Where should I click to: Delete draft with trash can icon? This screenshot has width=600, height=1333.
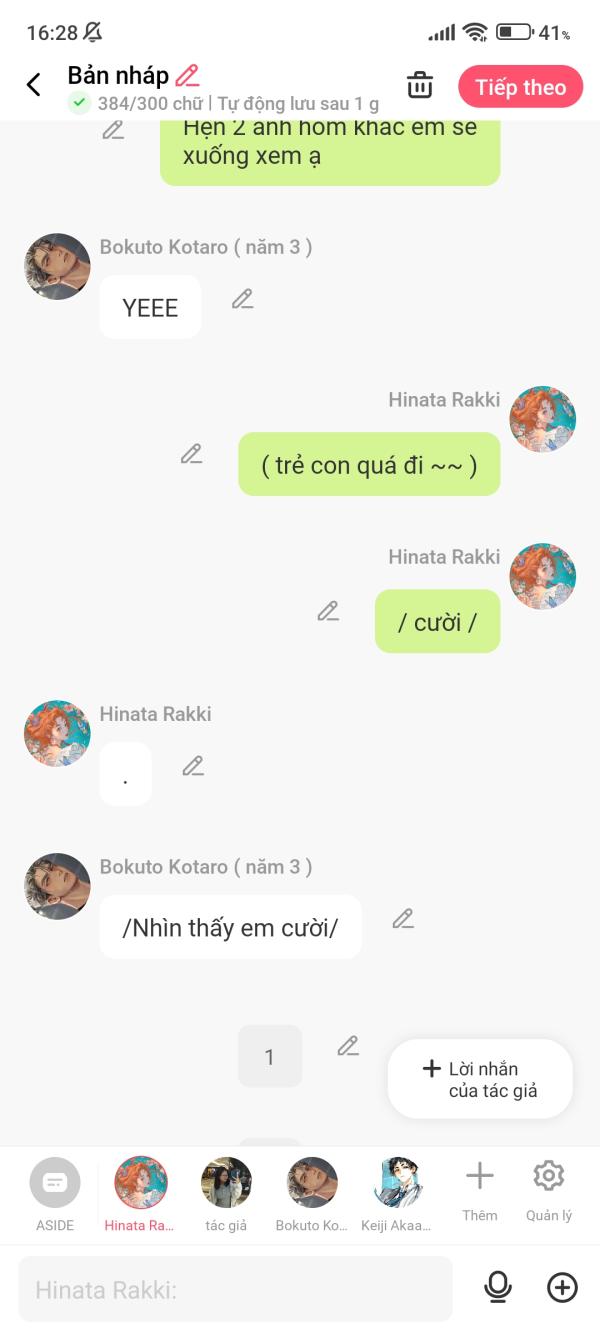tap(420, 86)
